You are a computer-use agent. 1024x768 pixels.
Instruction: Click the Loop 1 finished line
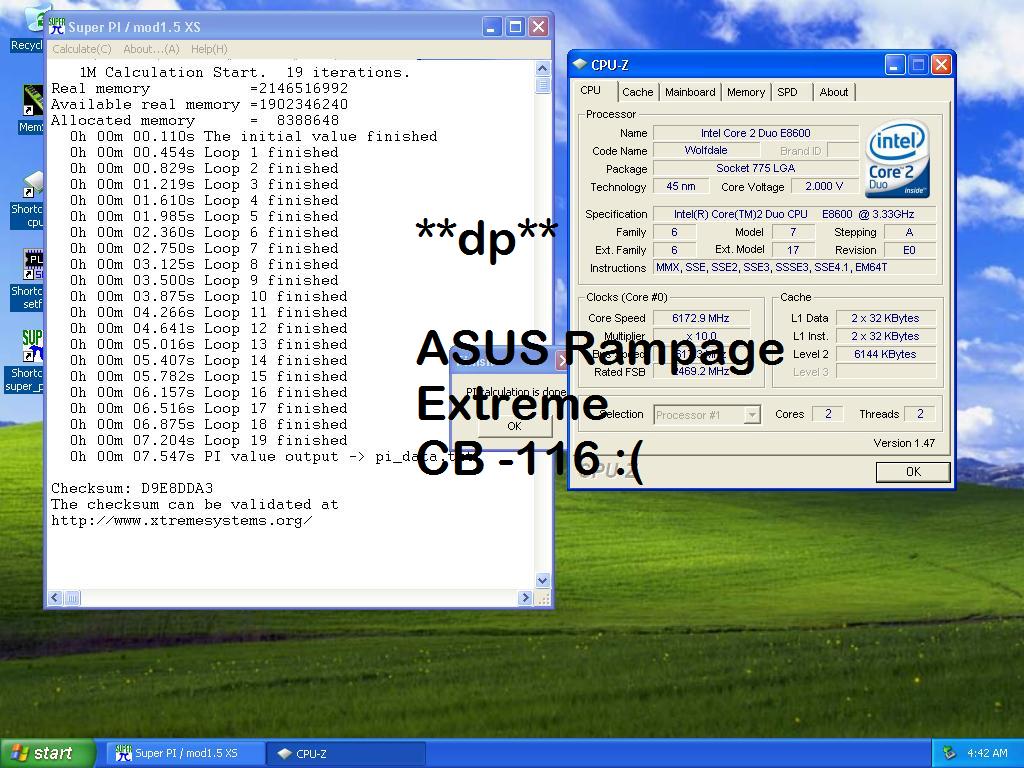tap(204, 152)
